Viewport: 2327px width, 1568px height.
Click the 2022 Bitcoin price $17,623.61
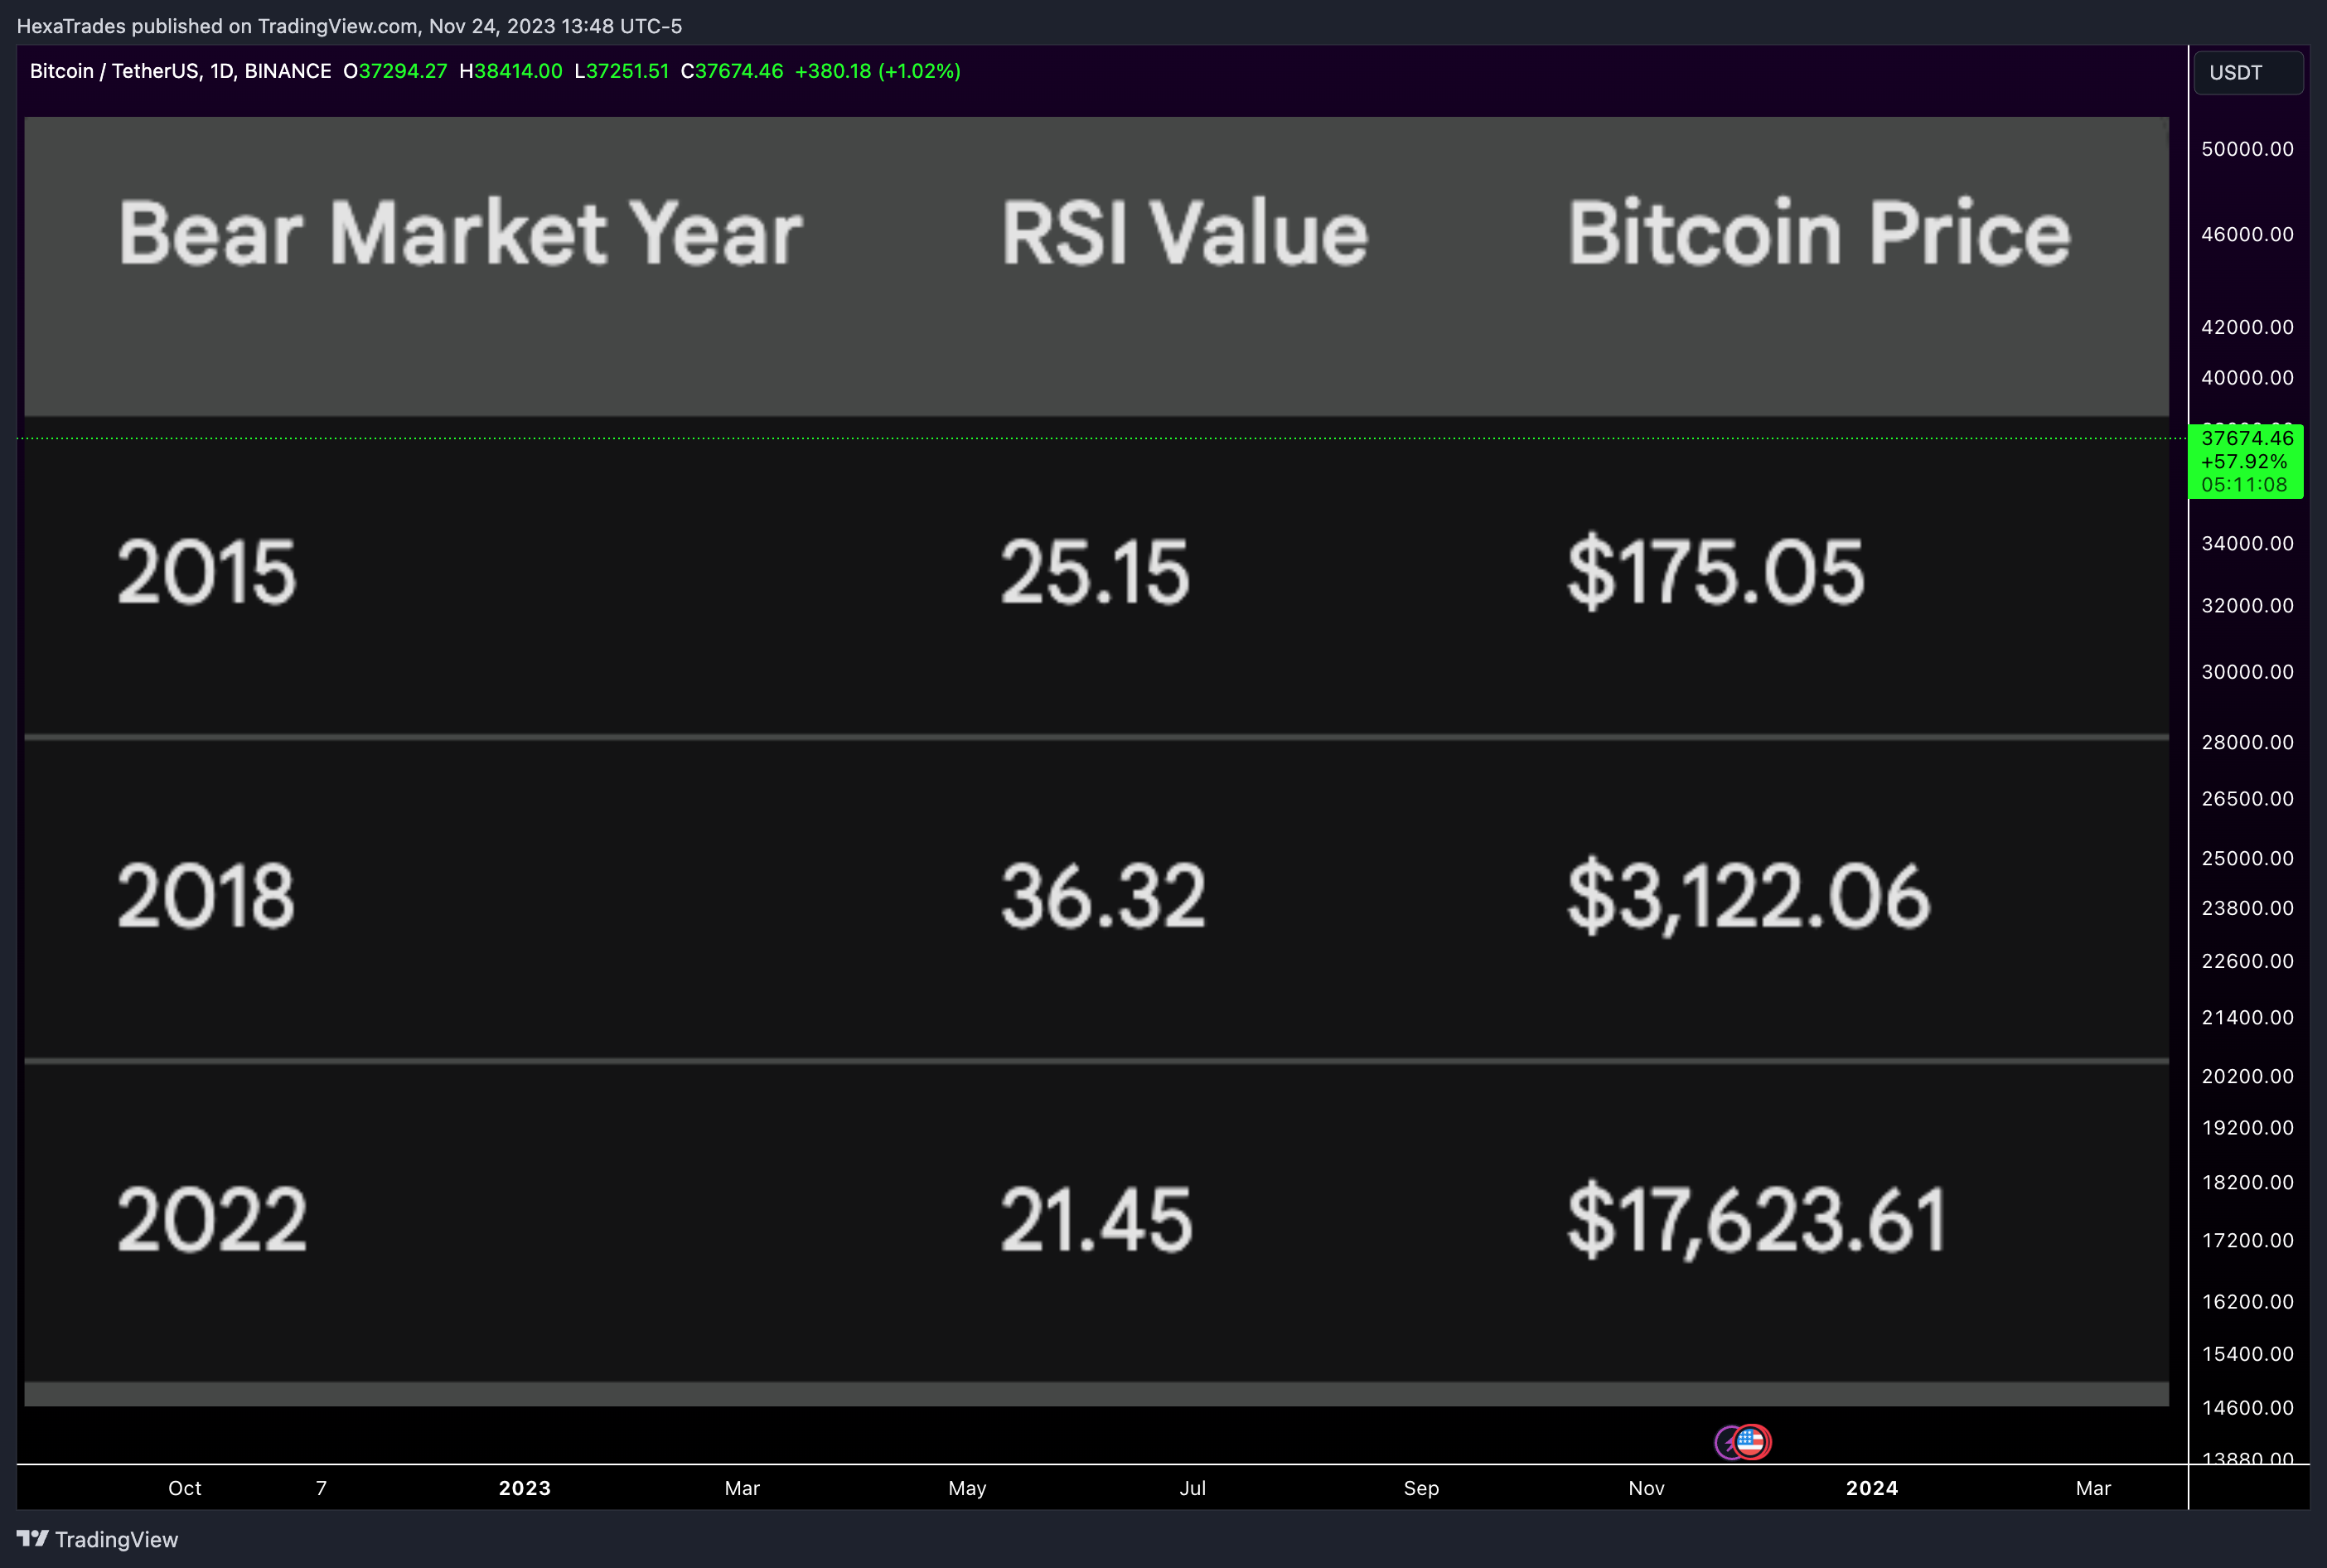tap(1757, 1220)
